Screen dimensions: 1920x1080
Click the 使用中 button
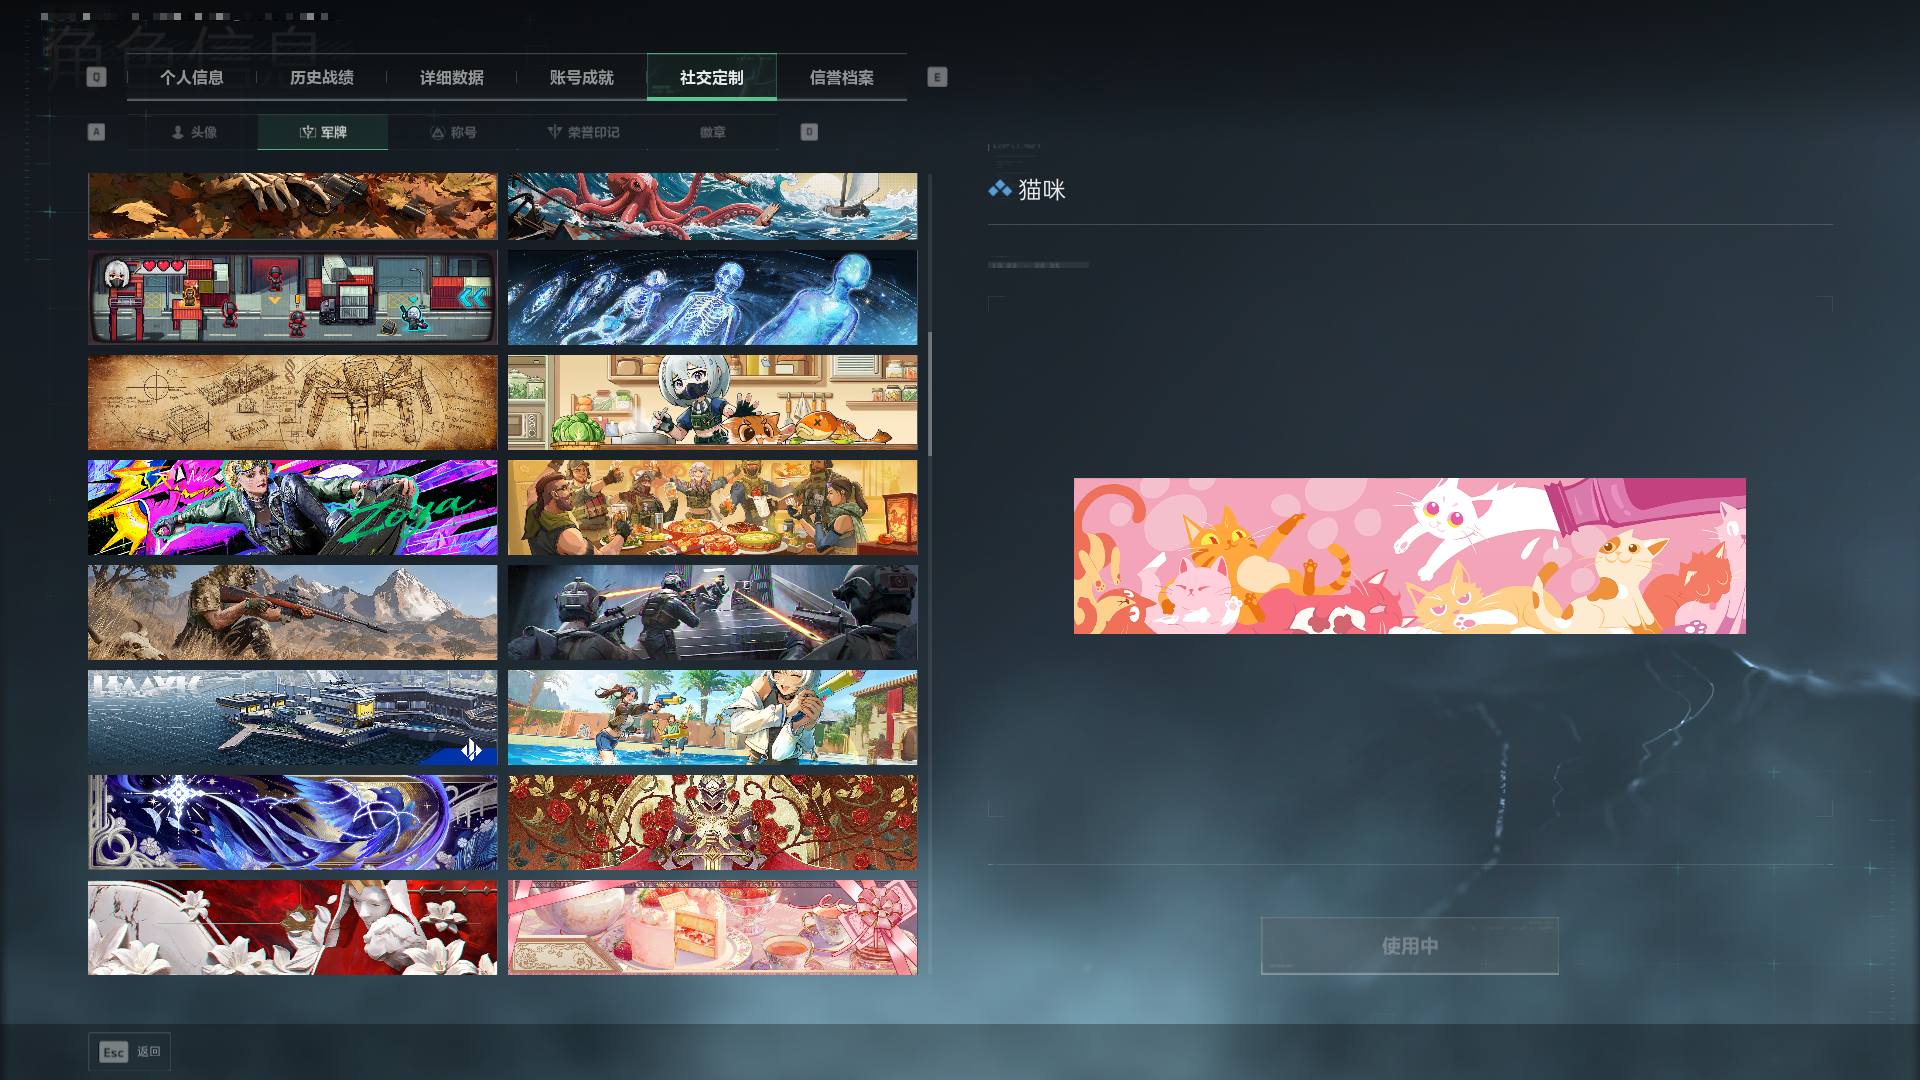[x=1409, y=946]
